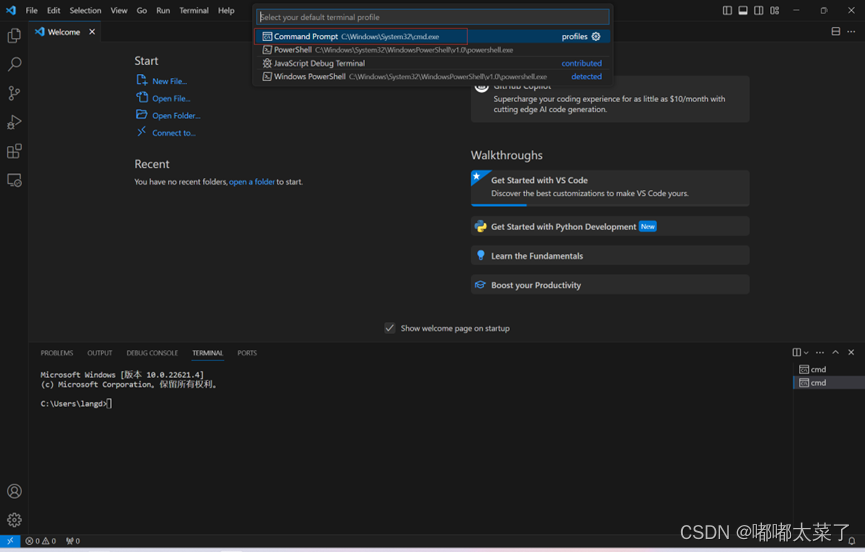This screenshot has height=552, width=865.
Task: Toggle the primary side bar layout icon
Action: 727,10
